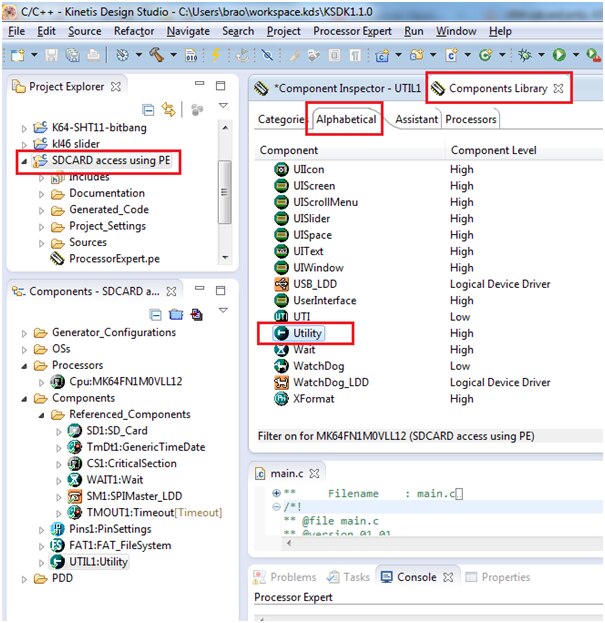Click the XFormat component icon

281,399
